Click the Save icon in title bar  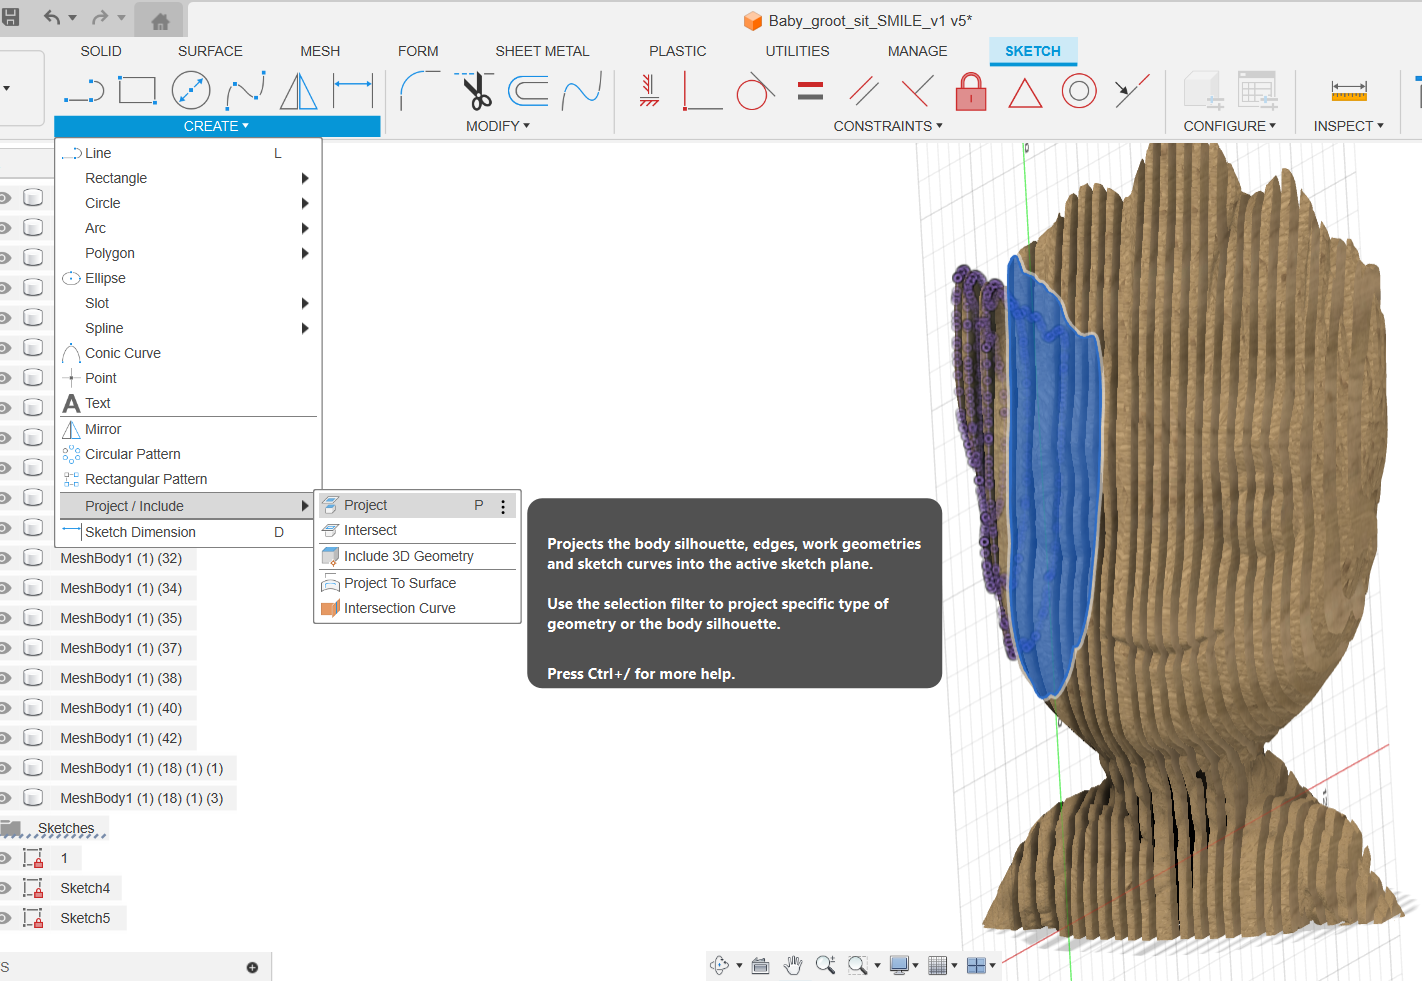pos(10,17)
